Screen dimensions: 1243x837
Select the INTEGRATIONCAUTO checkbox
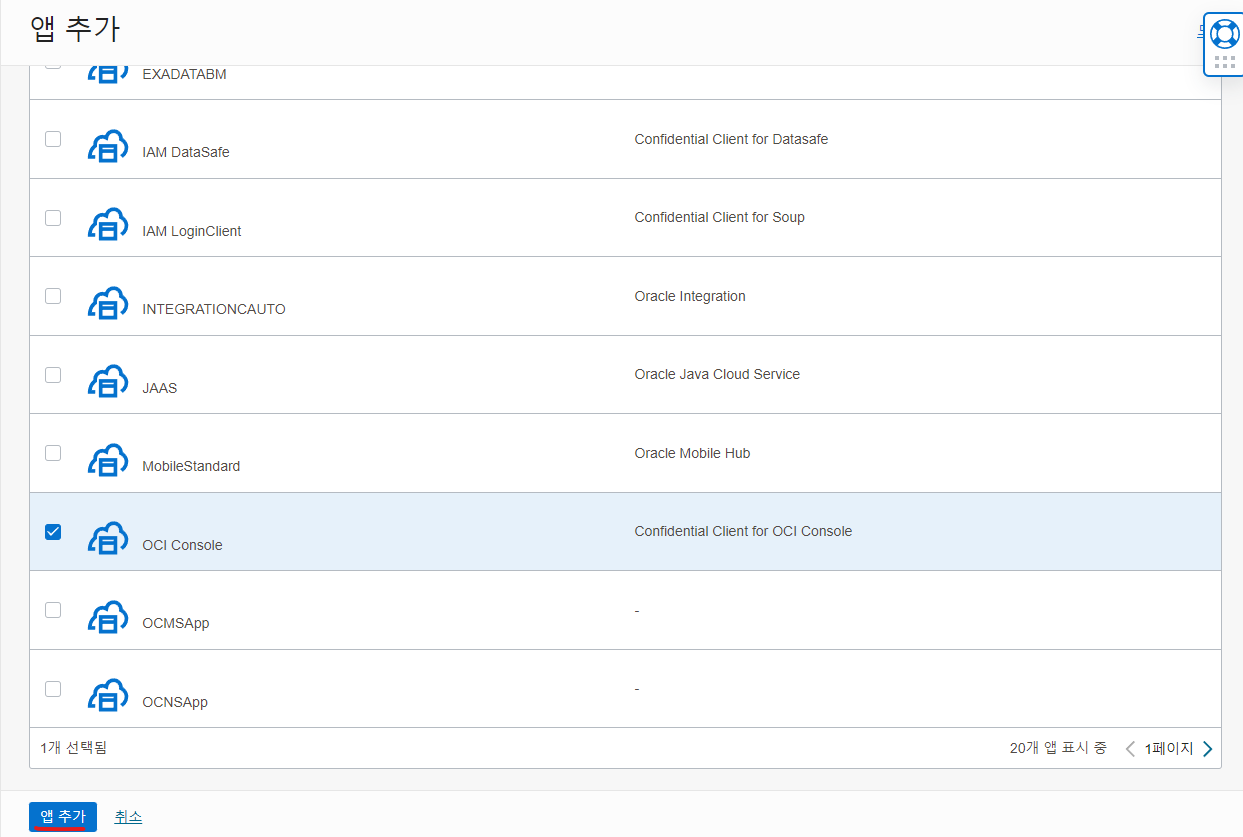(x=53, y=296)
